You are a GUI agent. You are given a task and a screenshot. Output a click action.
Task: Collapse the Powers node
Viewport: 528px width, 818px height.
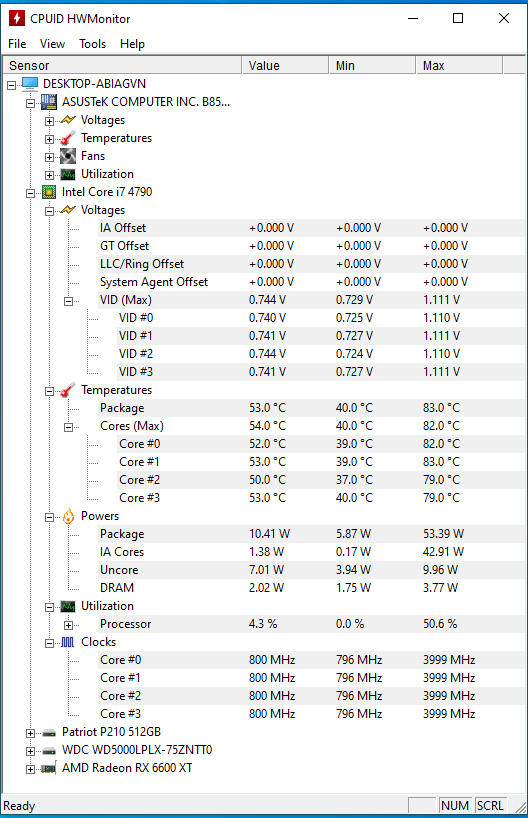tap(49, 518)
